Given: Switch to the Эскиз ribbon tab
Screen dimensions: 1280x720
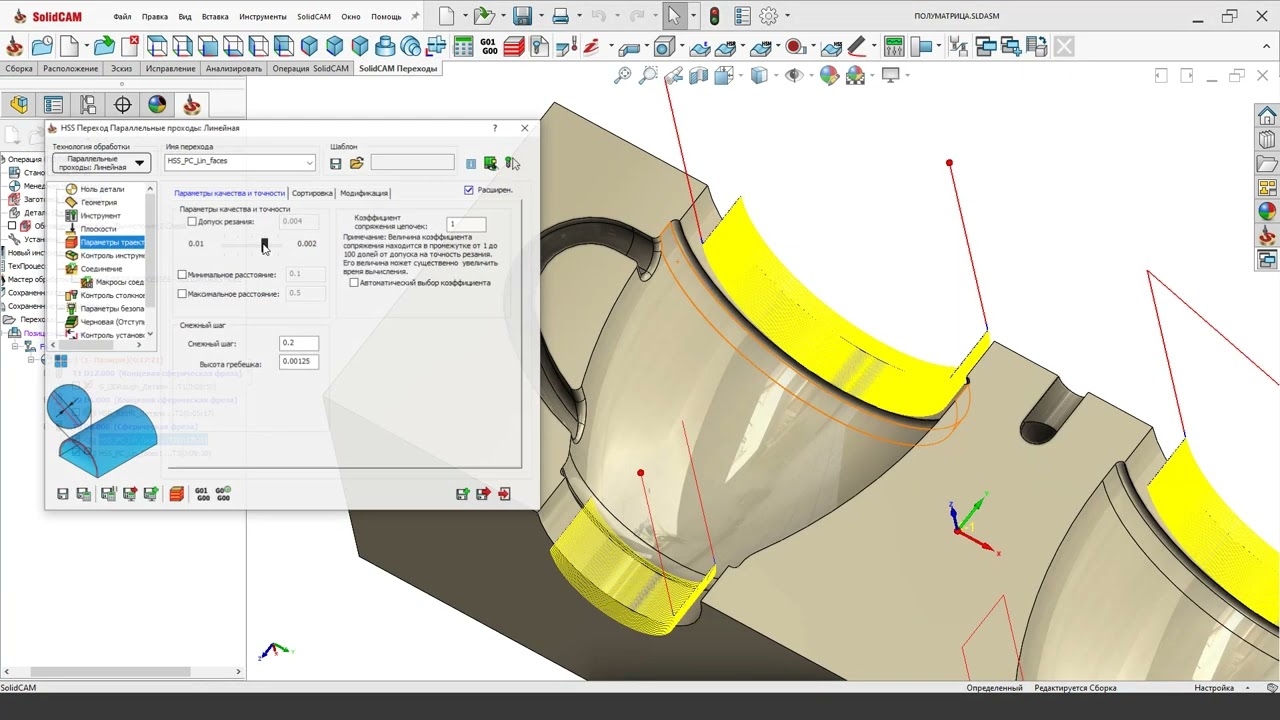Looking at the screenshot, I should point(121,69).
